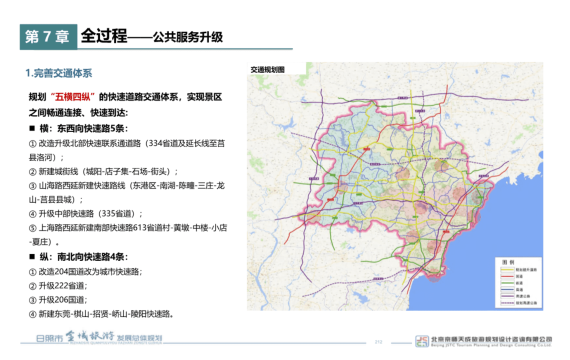Screen dimensions: 570x360
Task: Select the green 省道 legend swatch
Action: pyautogui.click(x=507, y=283)
